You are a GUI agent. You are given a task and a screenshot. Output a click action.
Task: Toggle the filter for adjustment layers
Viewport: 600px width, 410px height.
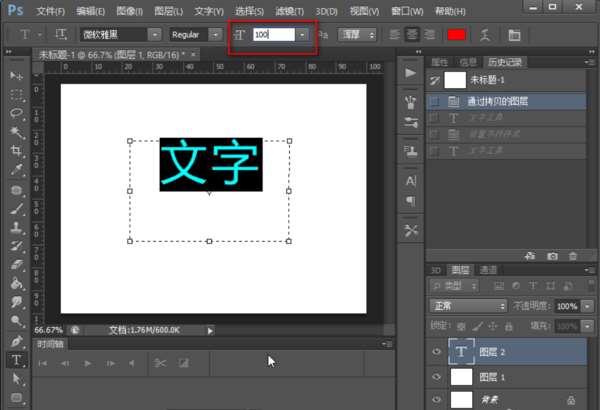(x=516, y=286)
